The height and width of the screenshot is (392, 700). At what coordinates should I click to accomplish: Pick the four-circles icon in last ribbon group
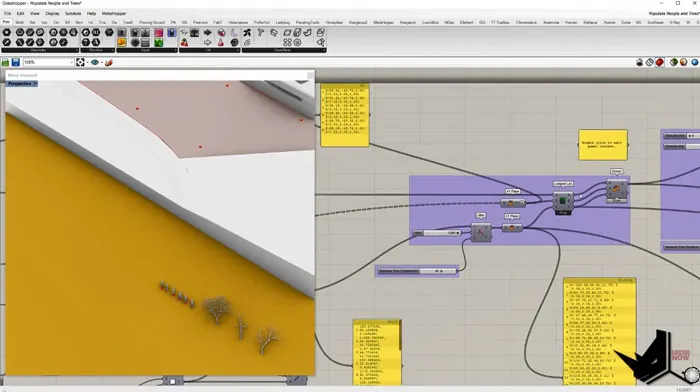[287, 42]
